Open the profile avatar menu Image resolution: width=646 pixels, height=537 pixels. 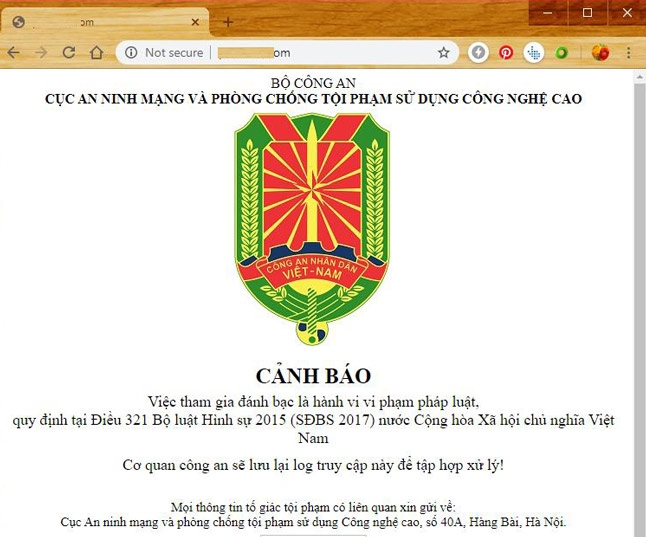[600, 53]
